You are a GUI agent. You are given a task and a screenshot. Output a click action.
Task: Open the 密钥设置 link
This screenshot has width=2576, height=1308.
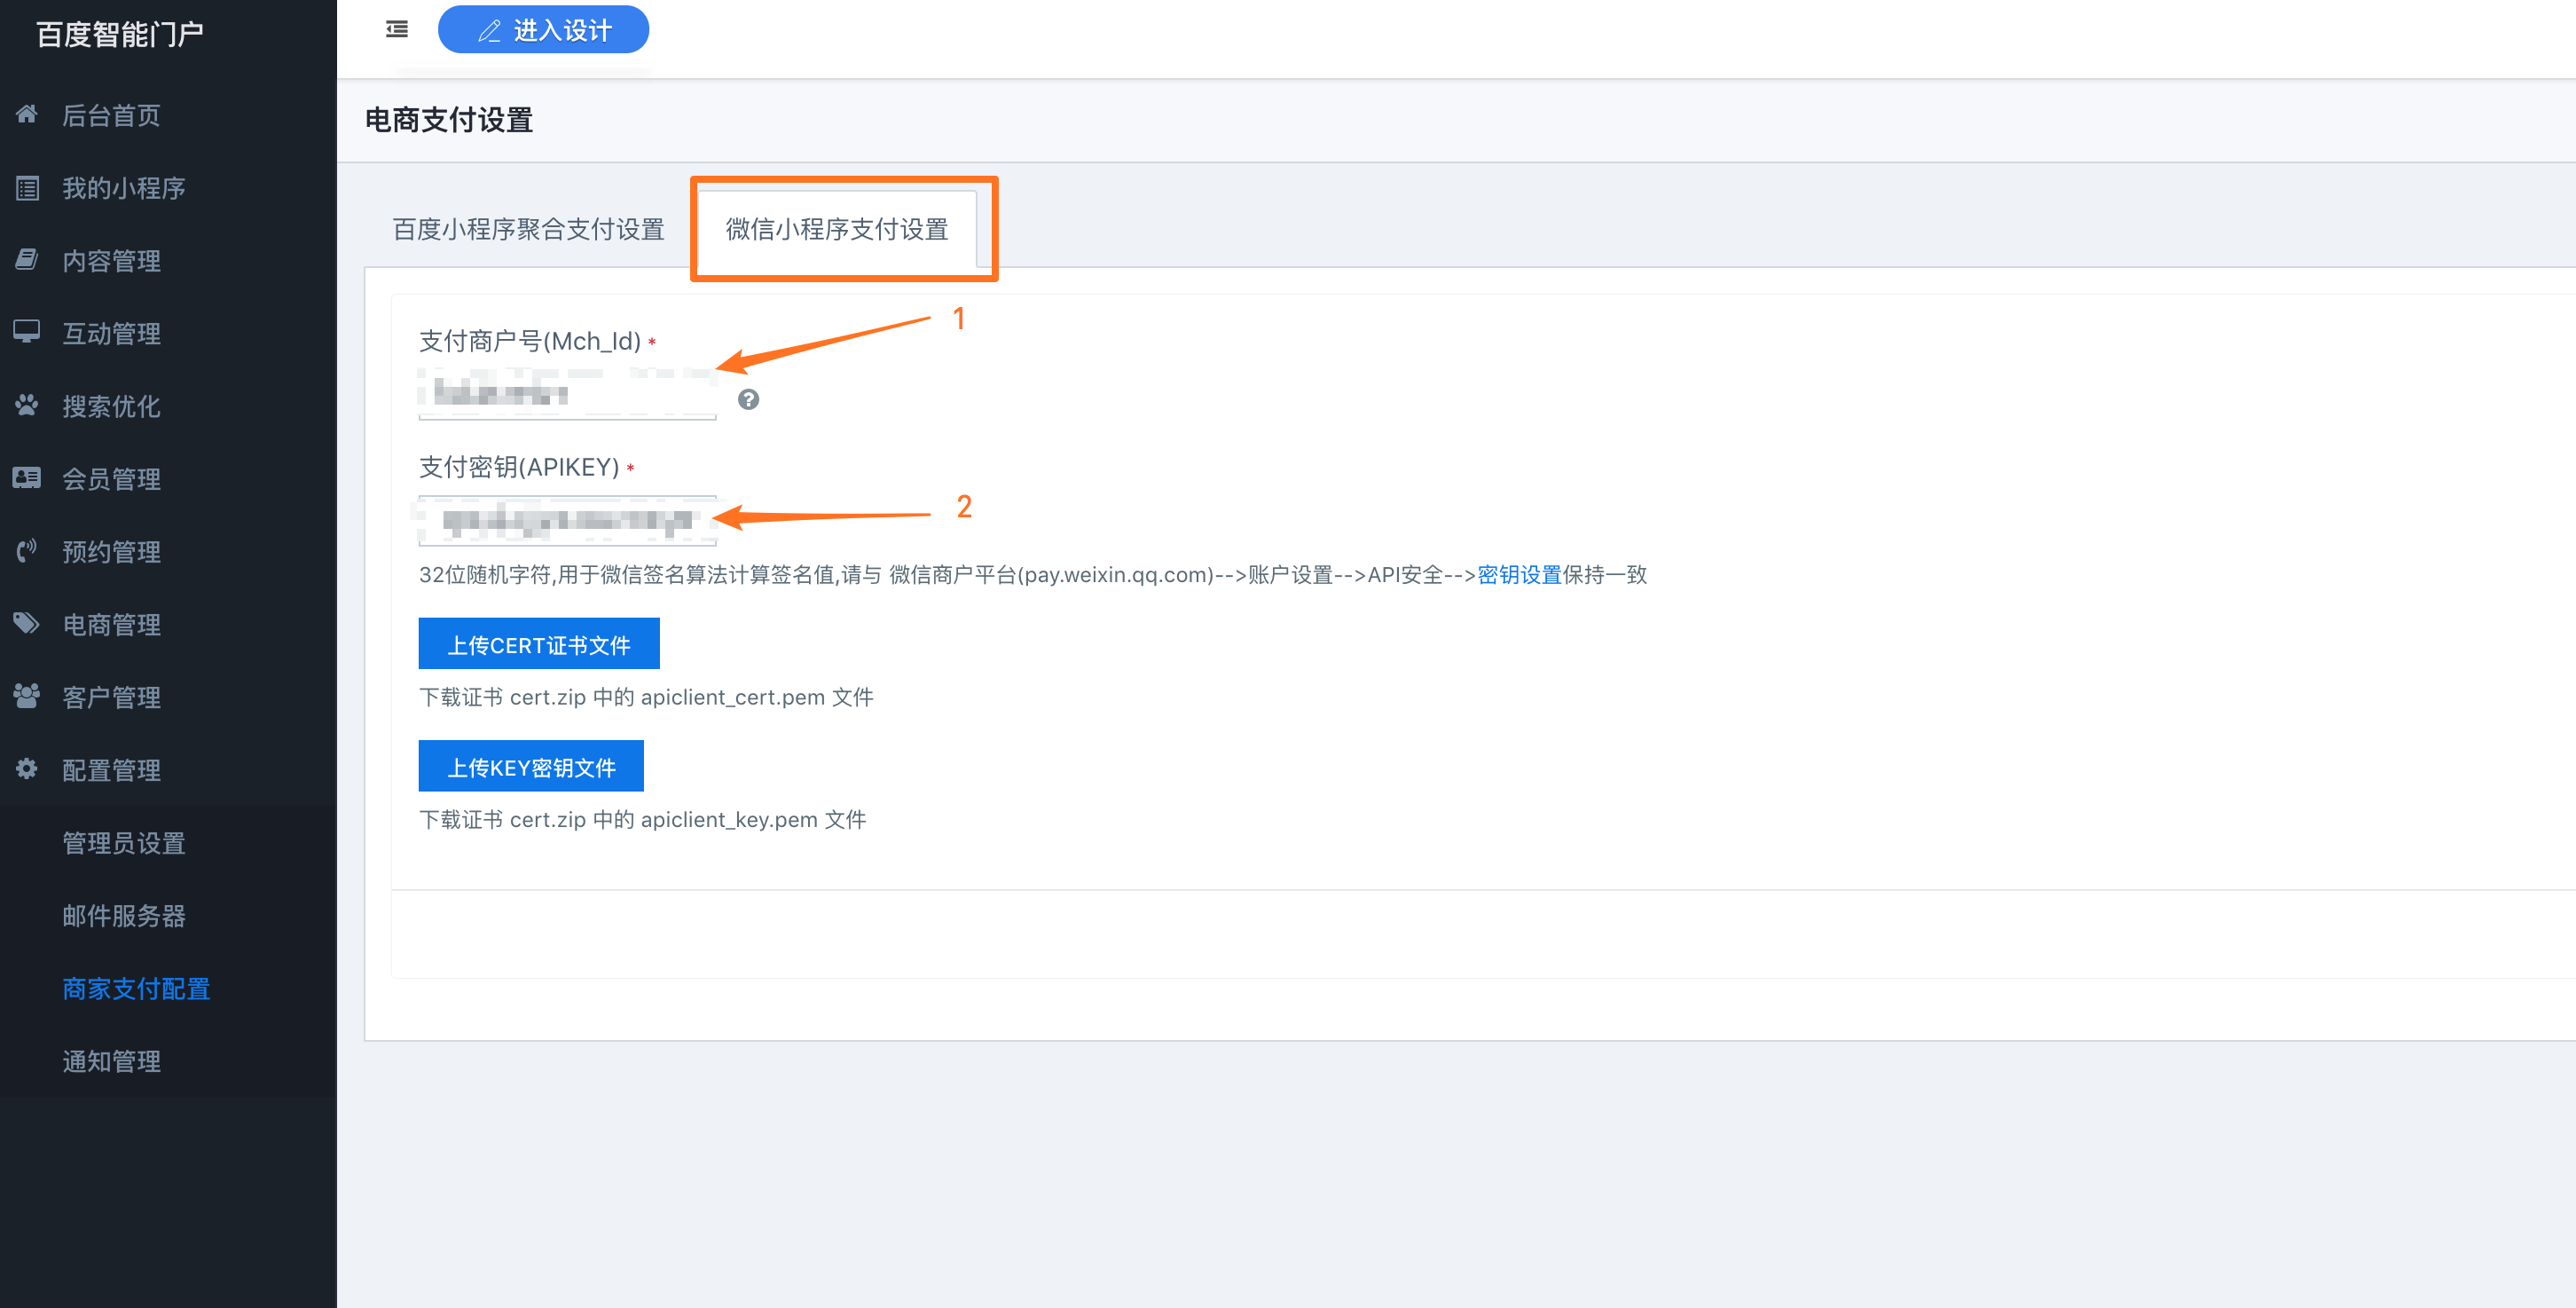(1519, 574)
